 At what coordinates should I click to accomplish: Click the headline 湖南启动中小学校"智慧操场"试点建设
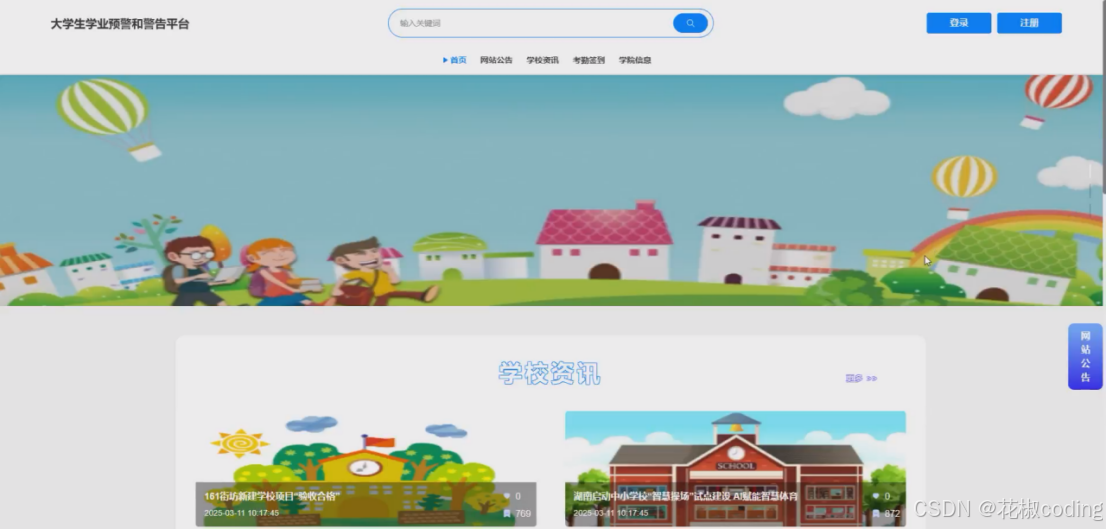click(x=686, y=496)
